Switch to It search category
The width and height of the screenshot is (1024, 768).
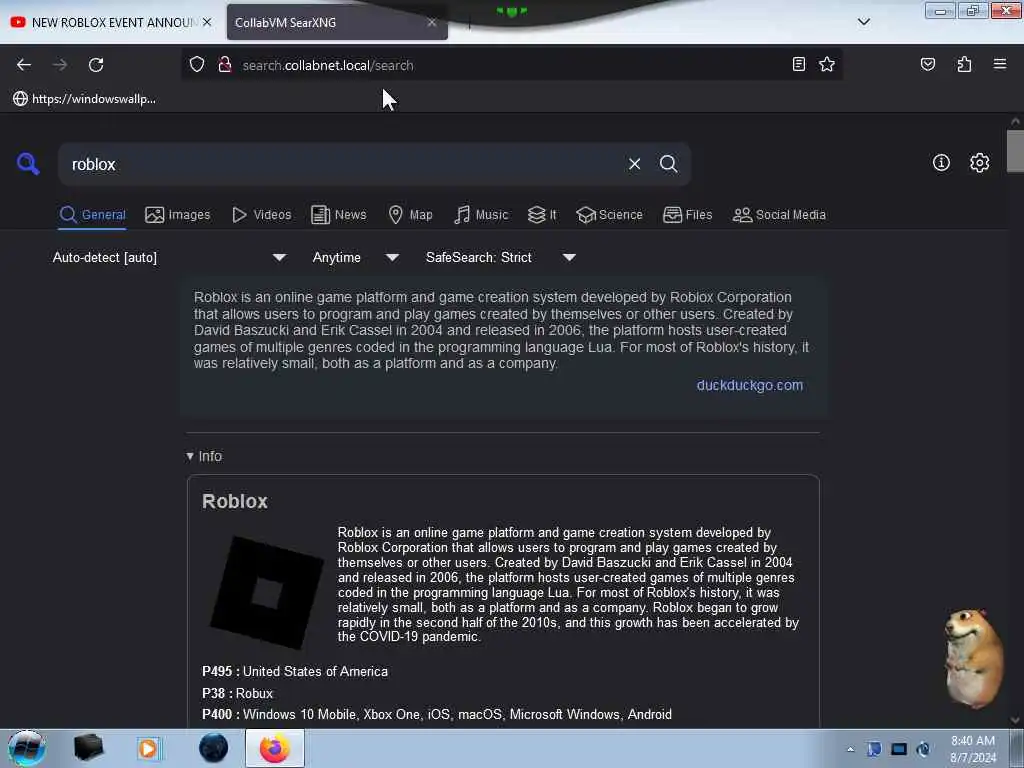pyautogui.click(x=542, y=215)
